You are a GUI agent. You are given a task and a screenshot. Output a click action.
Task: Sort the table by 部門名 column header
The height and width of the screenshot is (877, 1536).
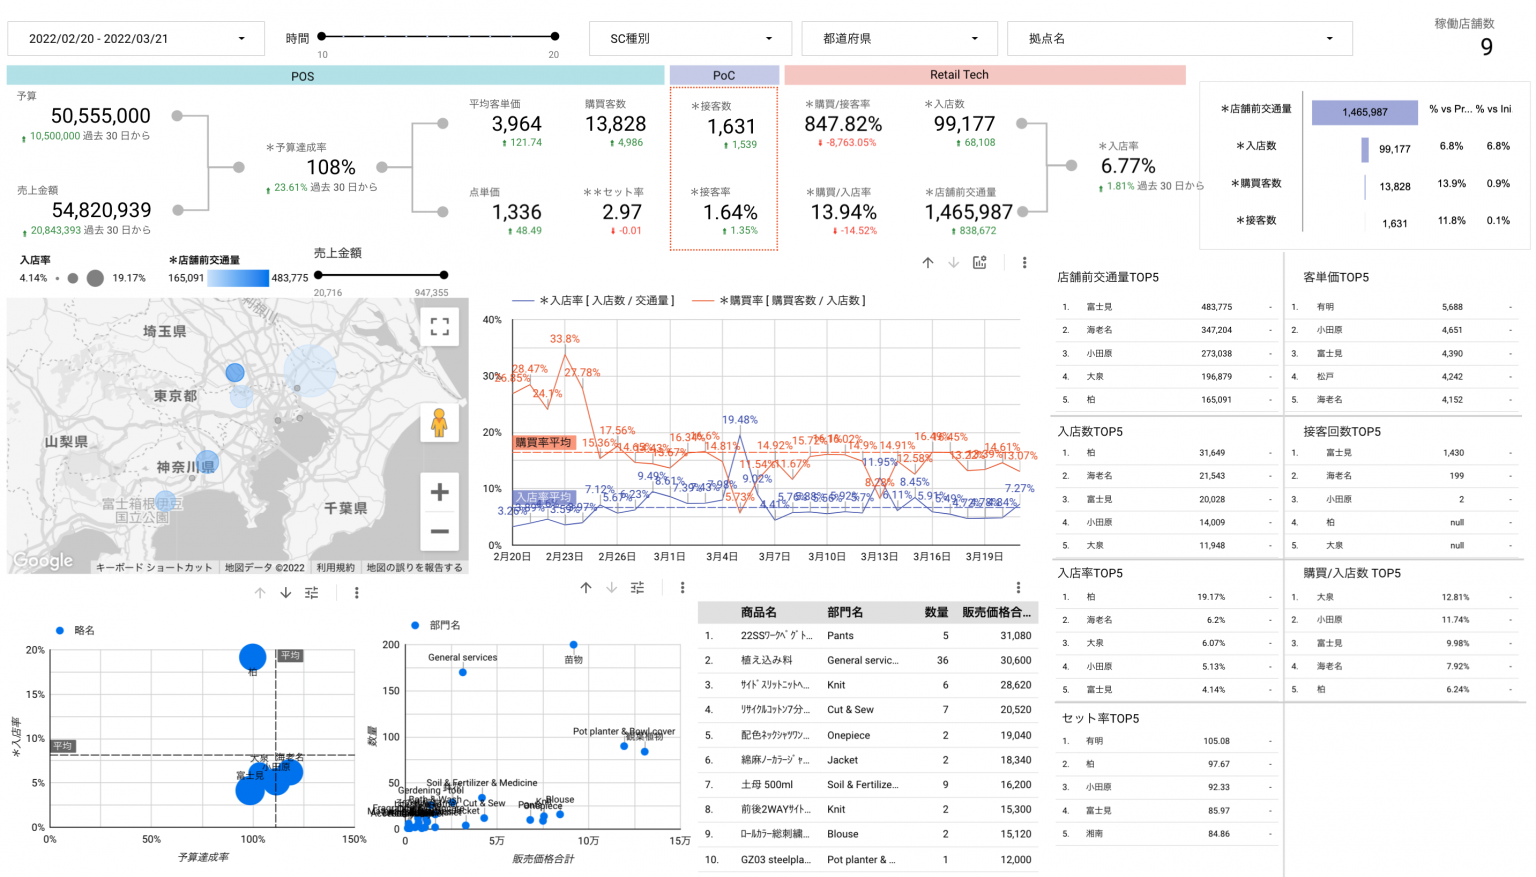[845, 612]
